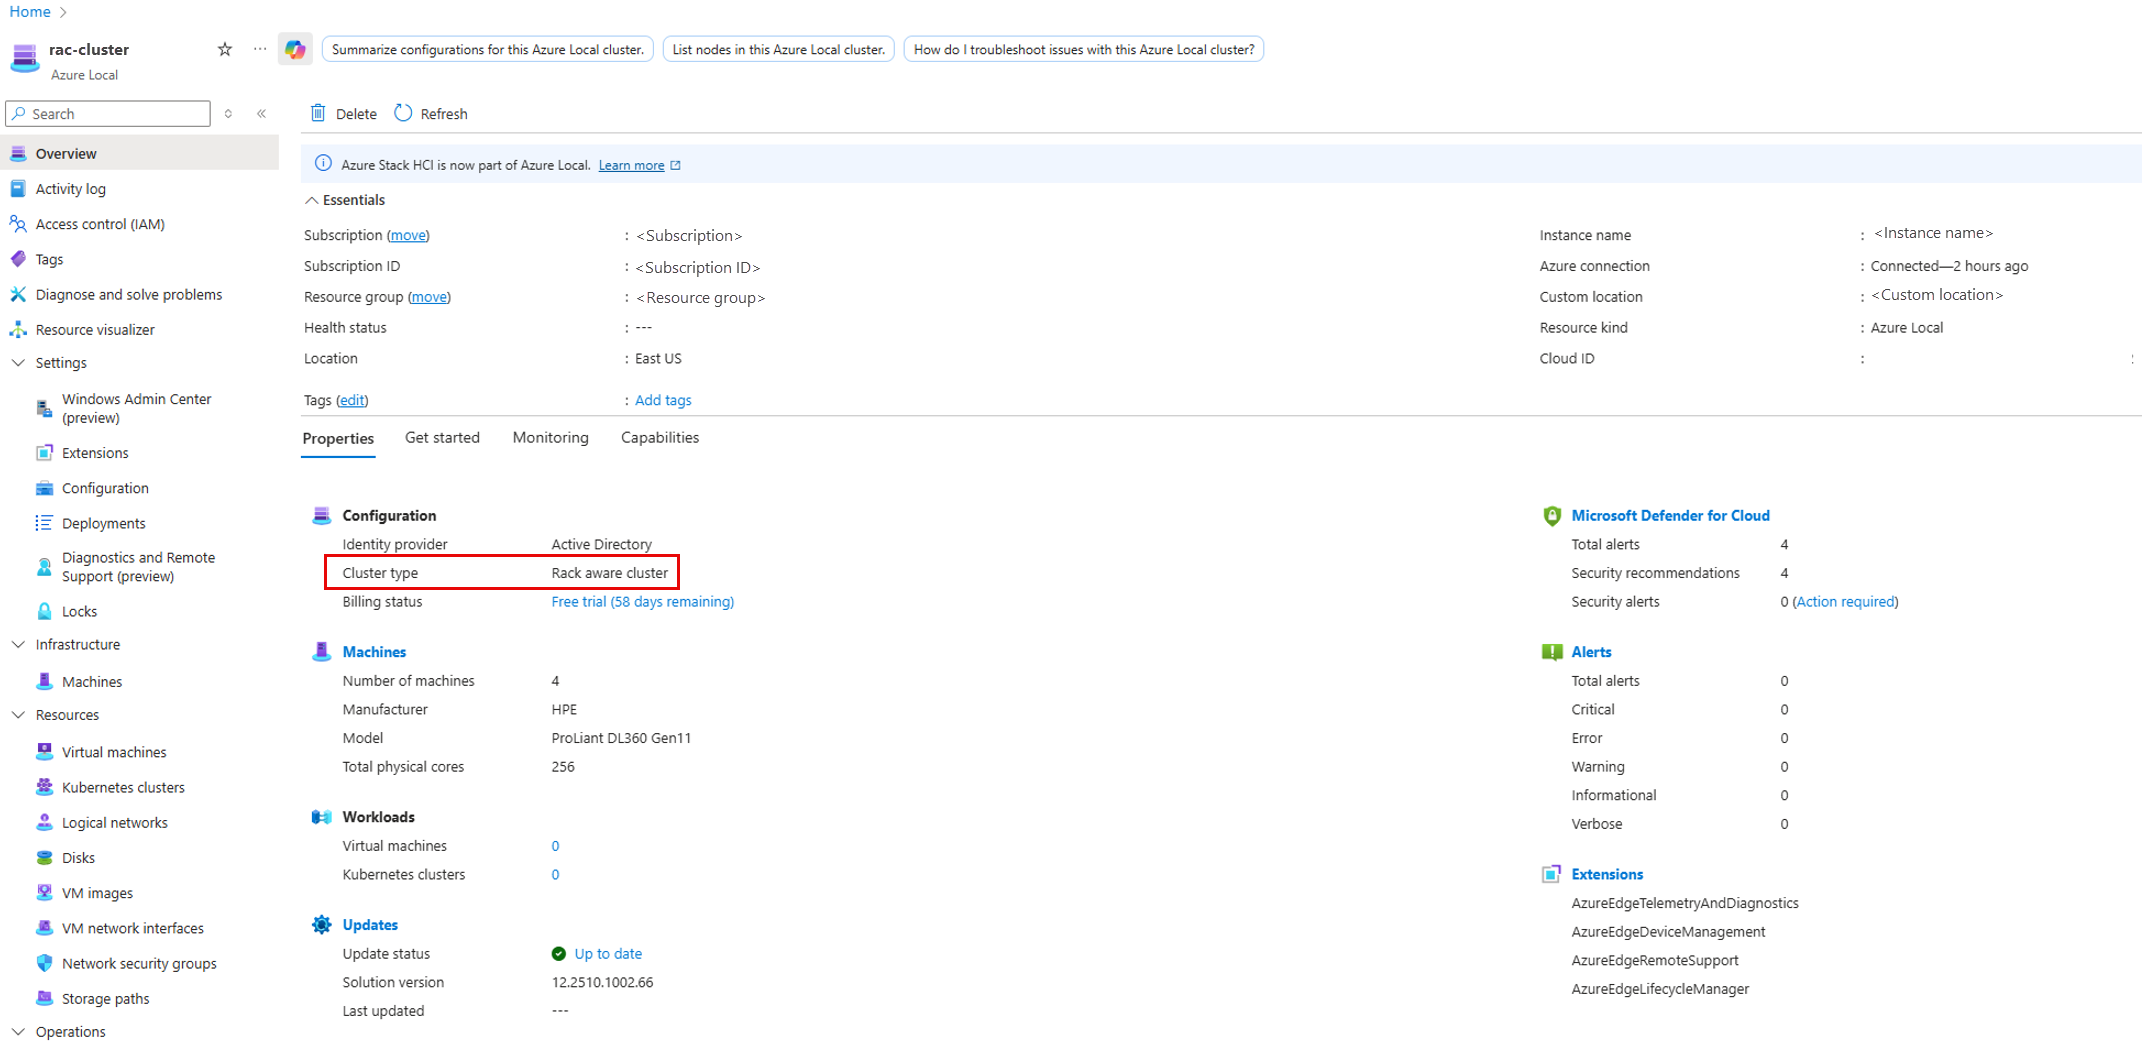The width and height of the screenshot is (2142, 1046).
Task: Click the Delete trash can icon
Action: coord(318,113)
